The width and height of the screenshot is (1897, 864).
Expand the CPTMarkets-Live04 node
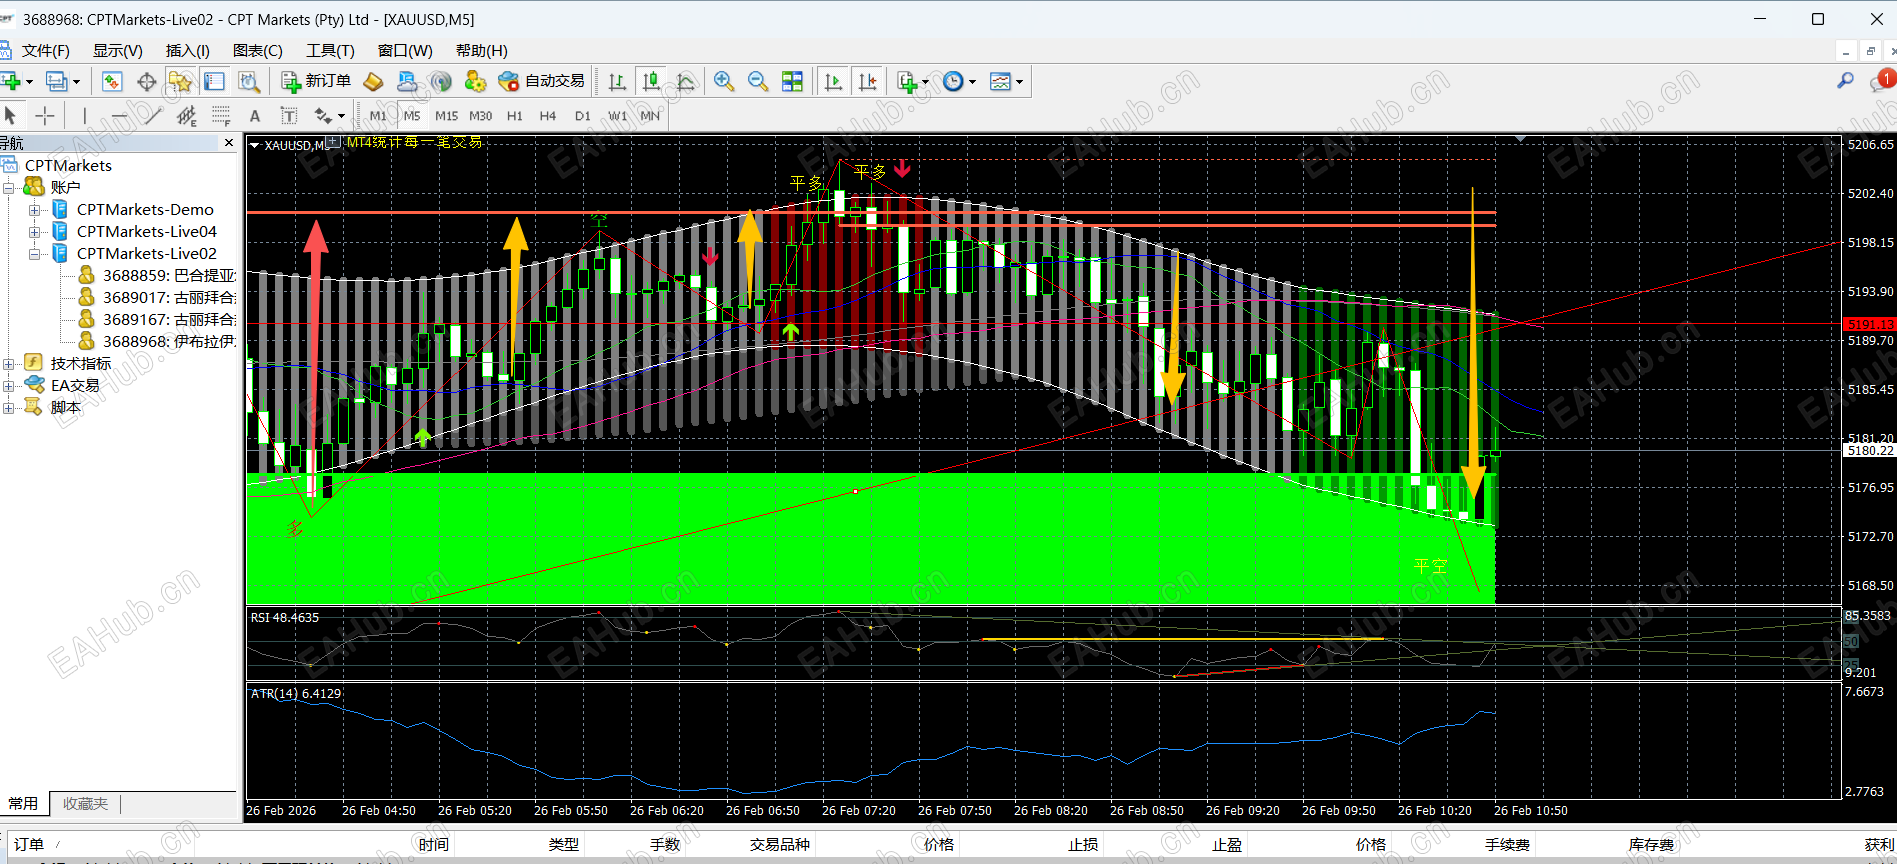coord(35,231)
